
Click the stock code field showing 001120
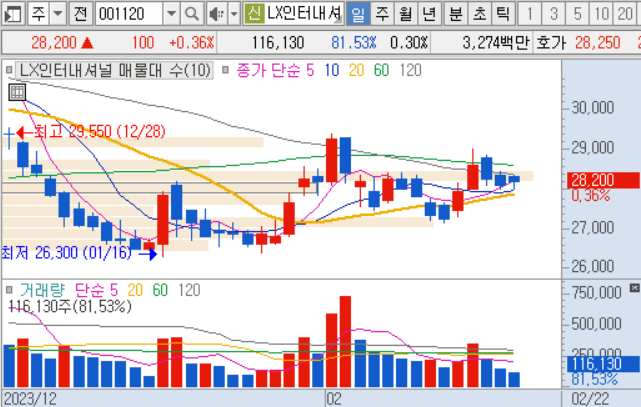tap(129, 14)
